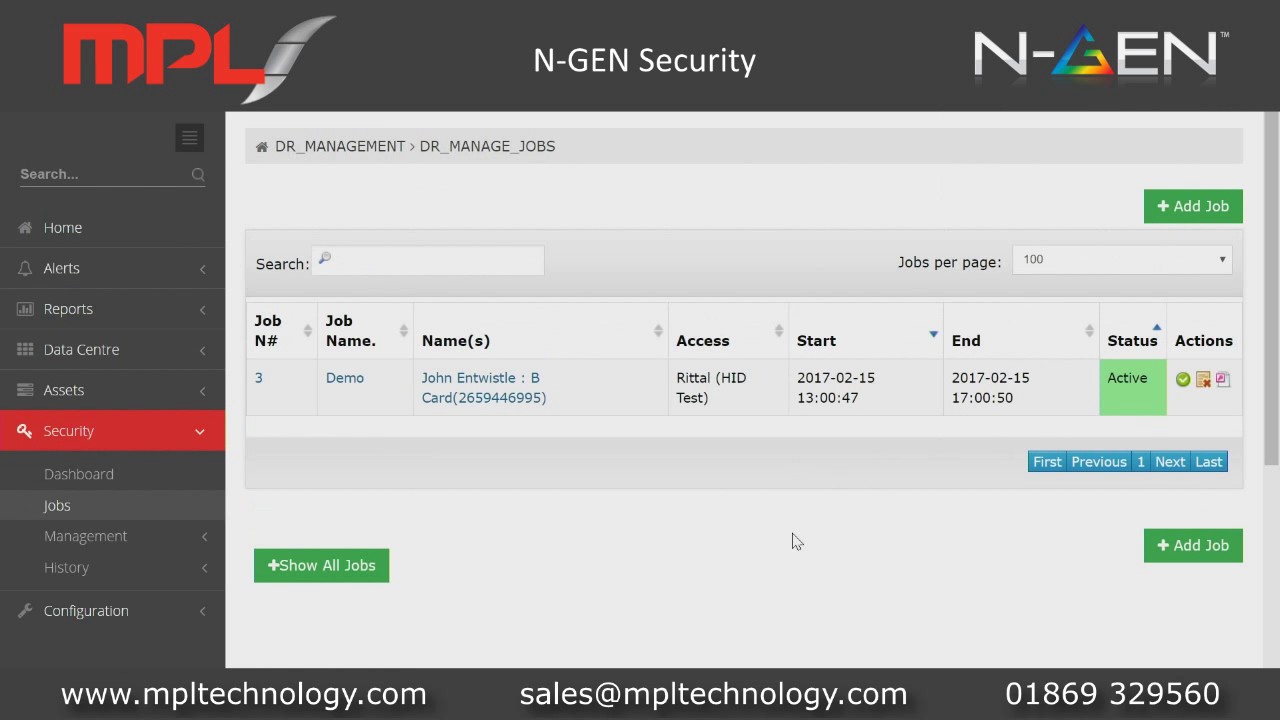1280x720 pixels.
Task: Click inside the job Search field
Action: point(428,261)
